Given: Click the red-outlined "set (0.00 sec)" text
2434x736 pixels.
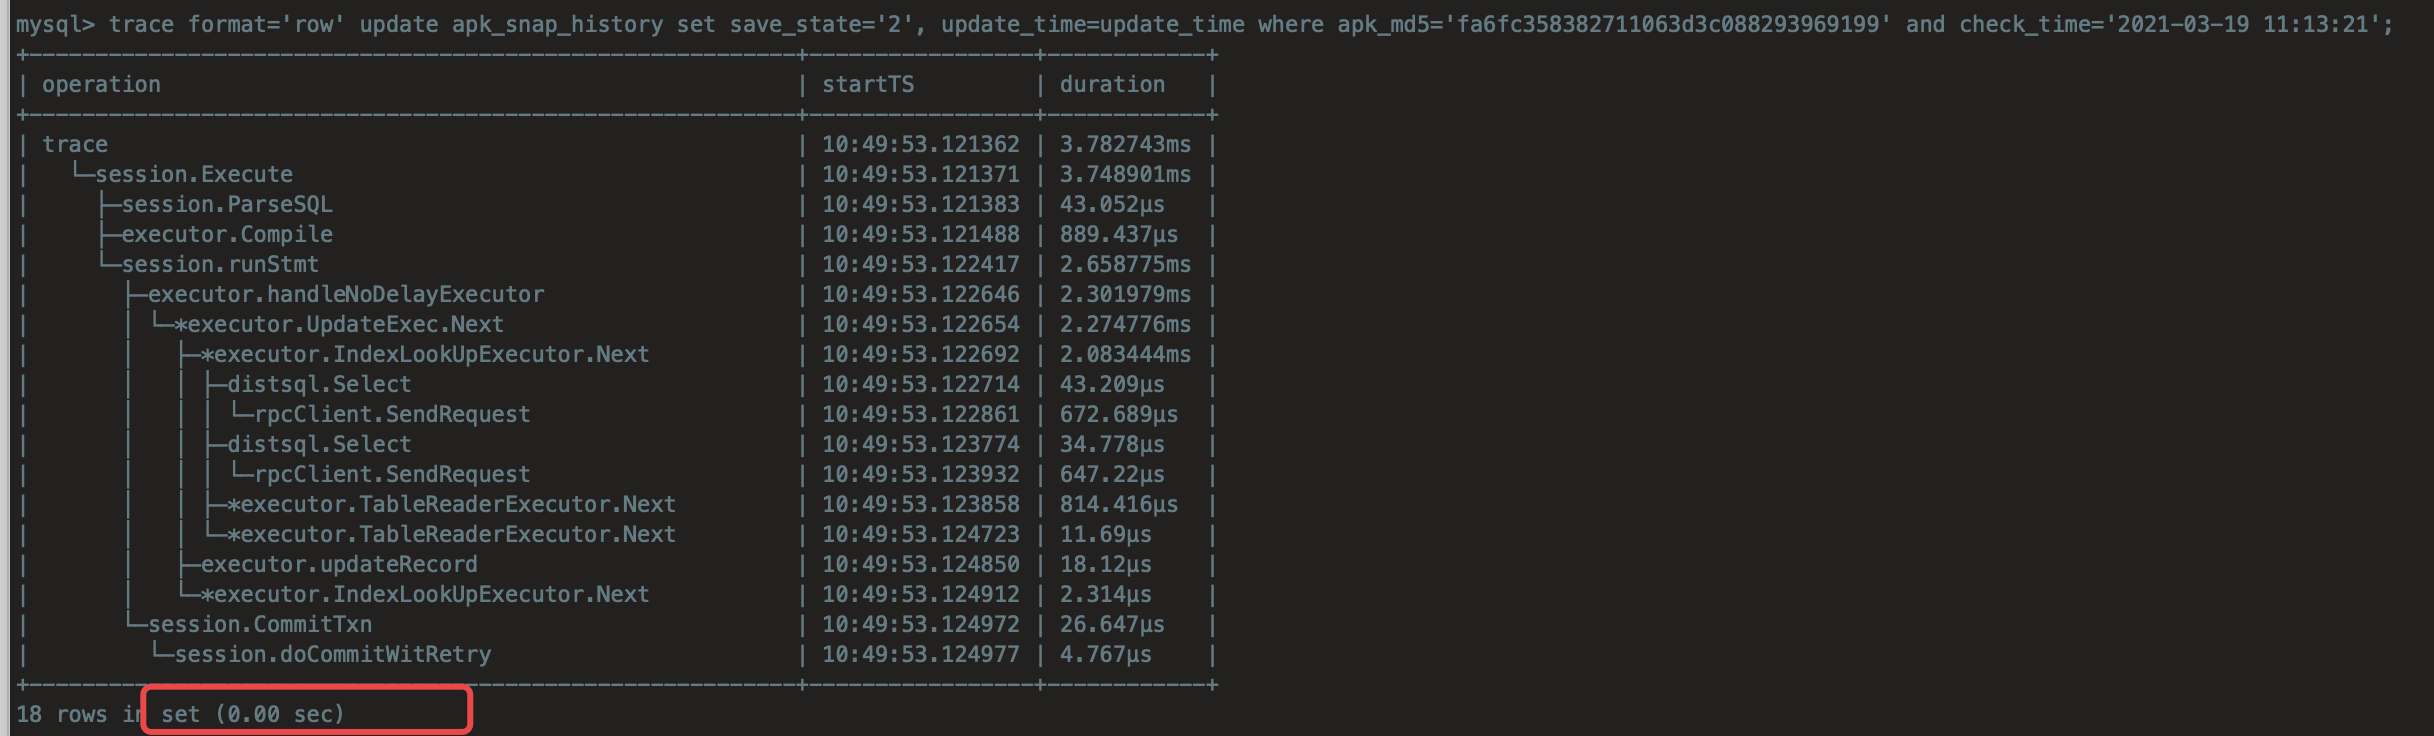Looking at the screenshot, I should click(x=252, y=714).
